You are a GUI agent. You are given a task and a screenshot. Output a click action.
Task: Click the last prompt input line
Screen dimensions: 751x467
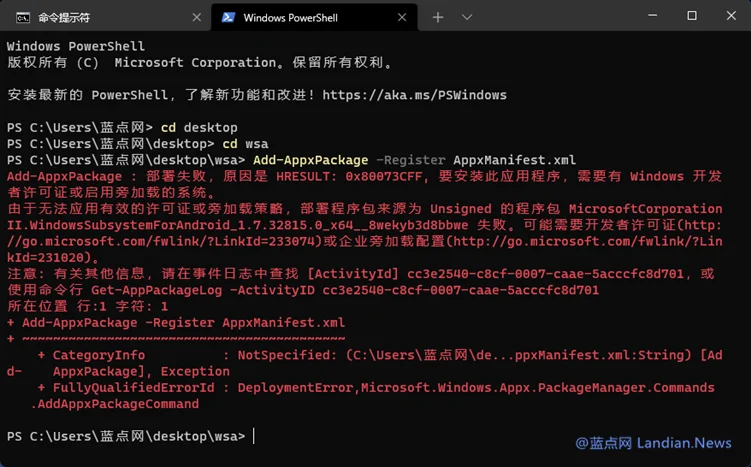(130, 436)
